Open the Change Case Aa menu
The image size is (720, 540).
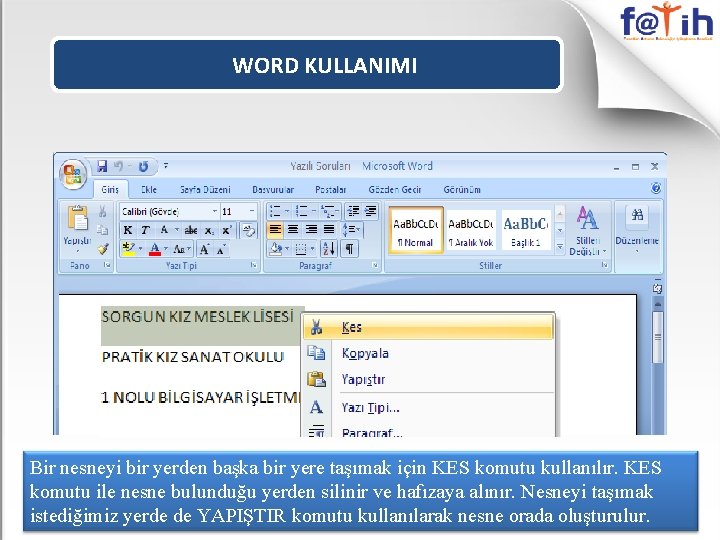(181, 249)
